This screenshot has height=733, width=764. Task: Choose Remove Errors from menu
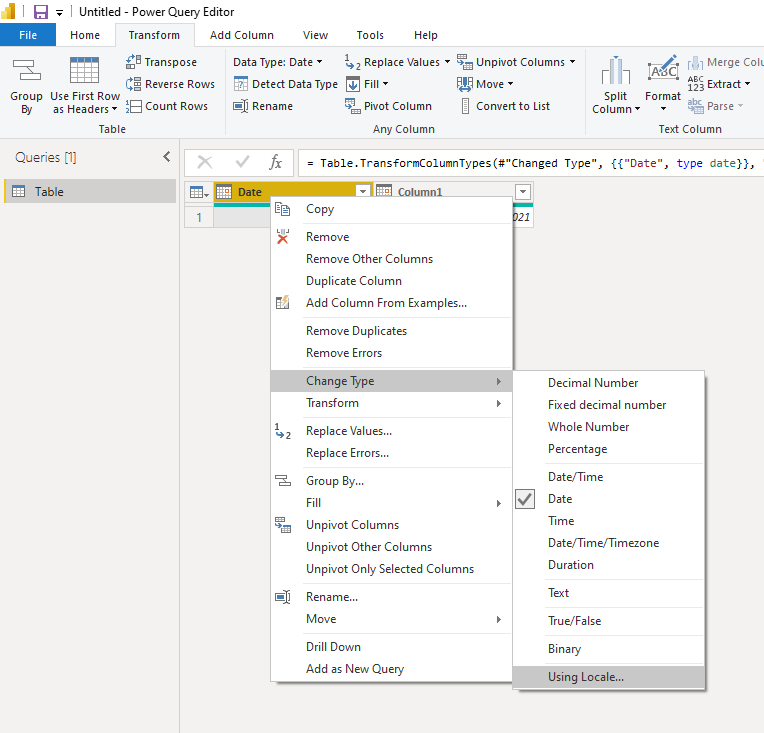[x=391, y=353]
